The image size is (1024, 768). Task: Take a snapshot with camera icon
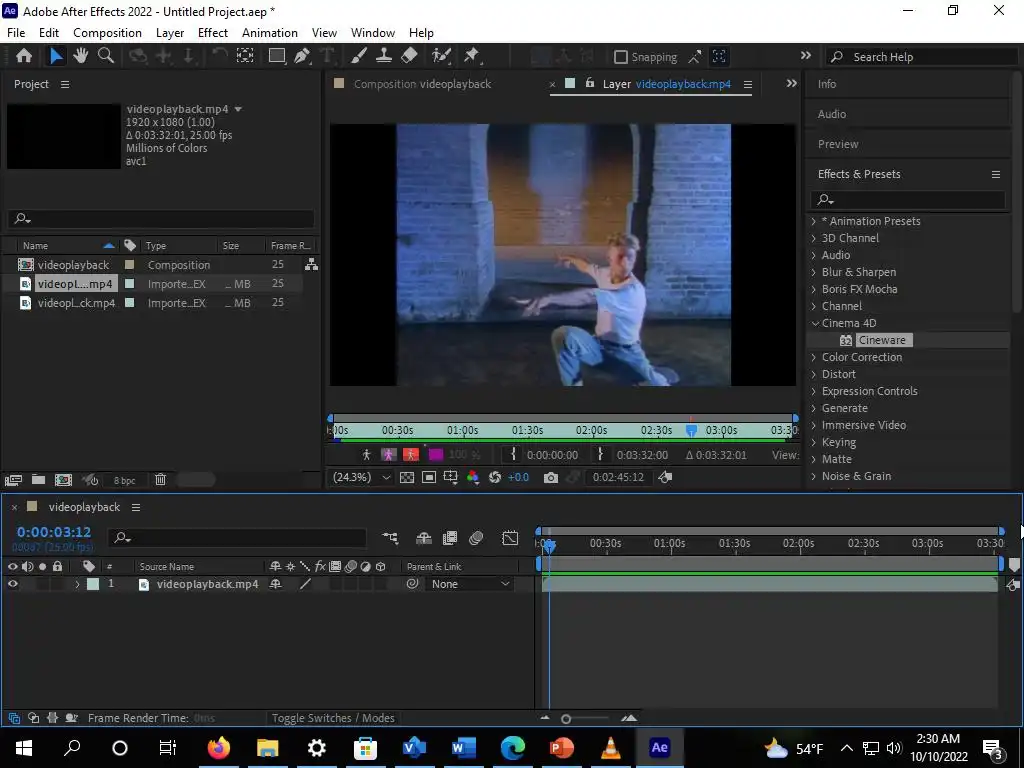point(551,477)
